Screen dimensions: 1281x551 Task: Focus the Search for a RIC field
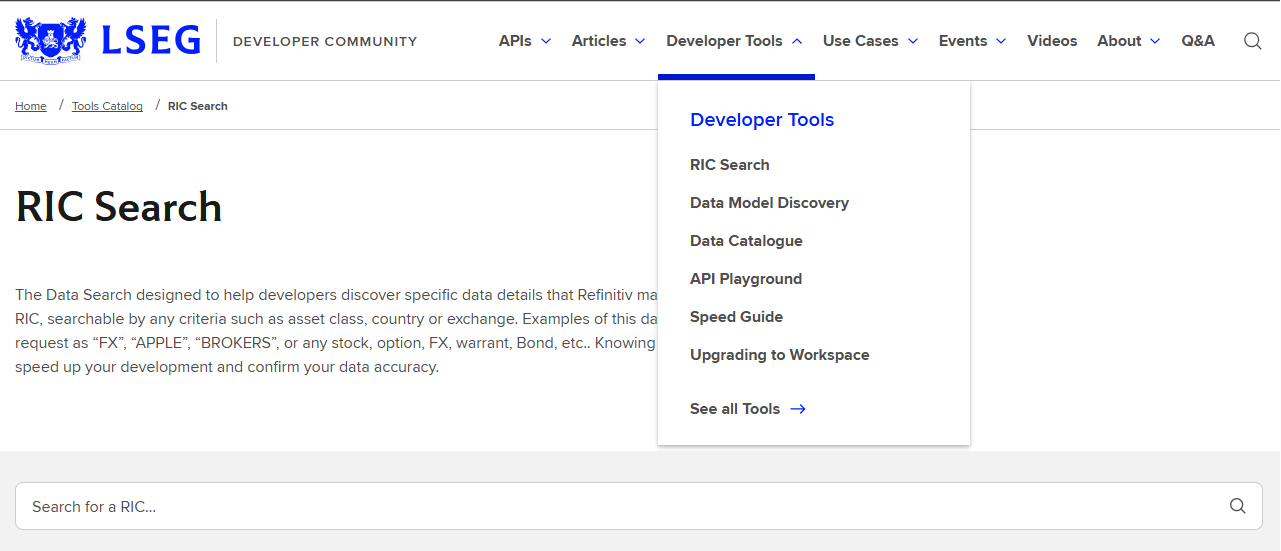639,506
